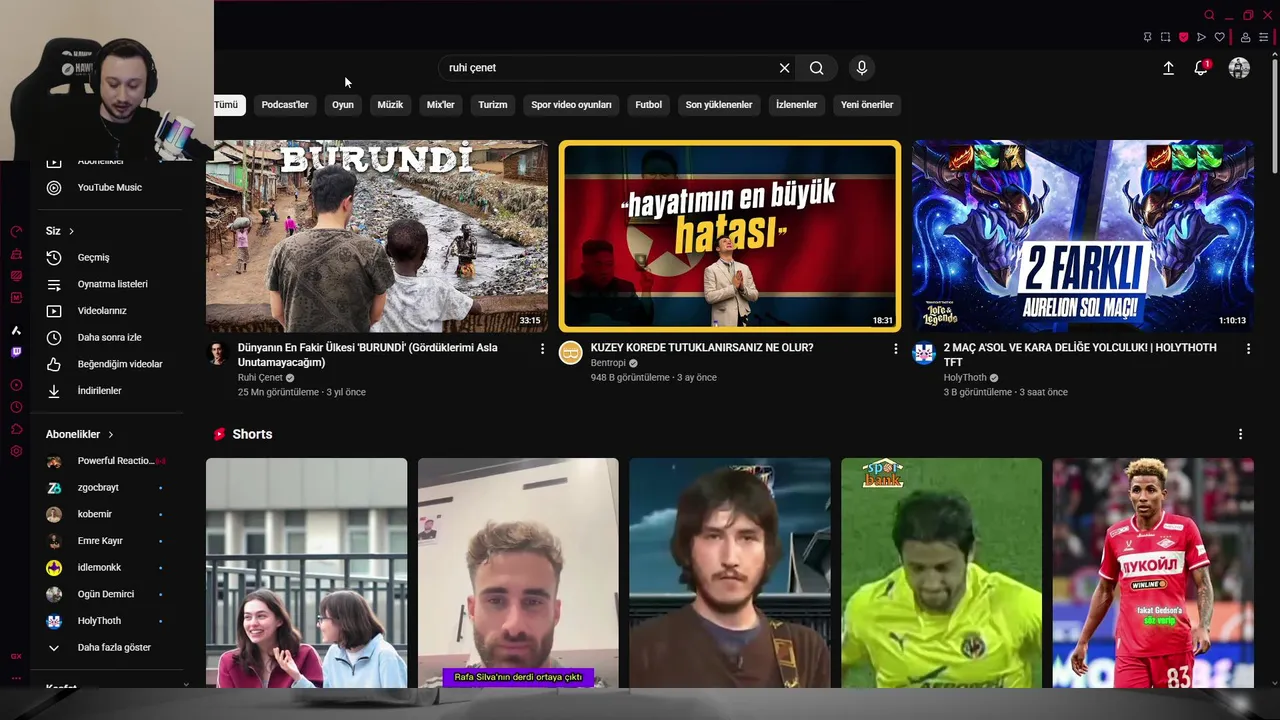Select the Spor video oyunları chip
The image size is (1280, 720).
pos(571,105)
